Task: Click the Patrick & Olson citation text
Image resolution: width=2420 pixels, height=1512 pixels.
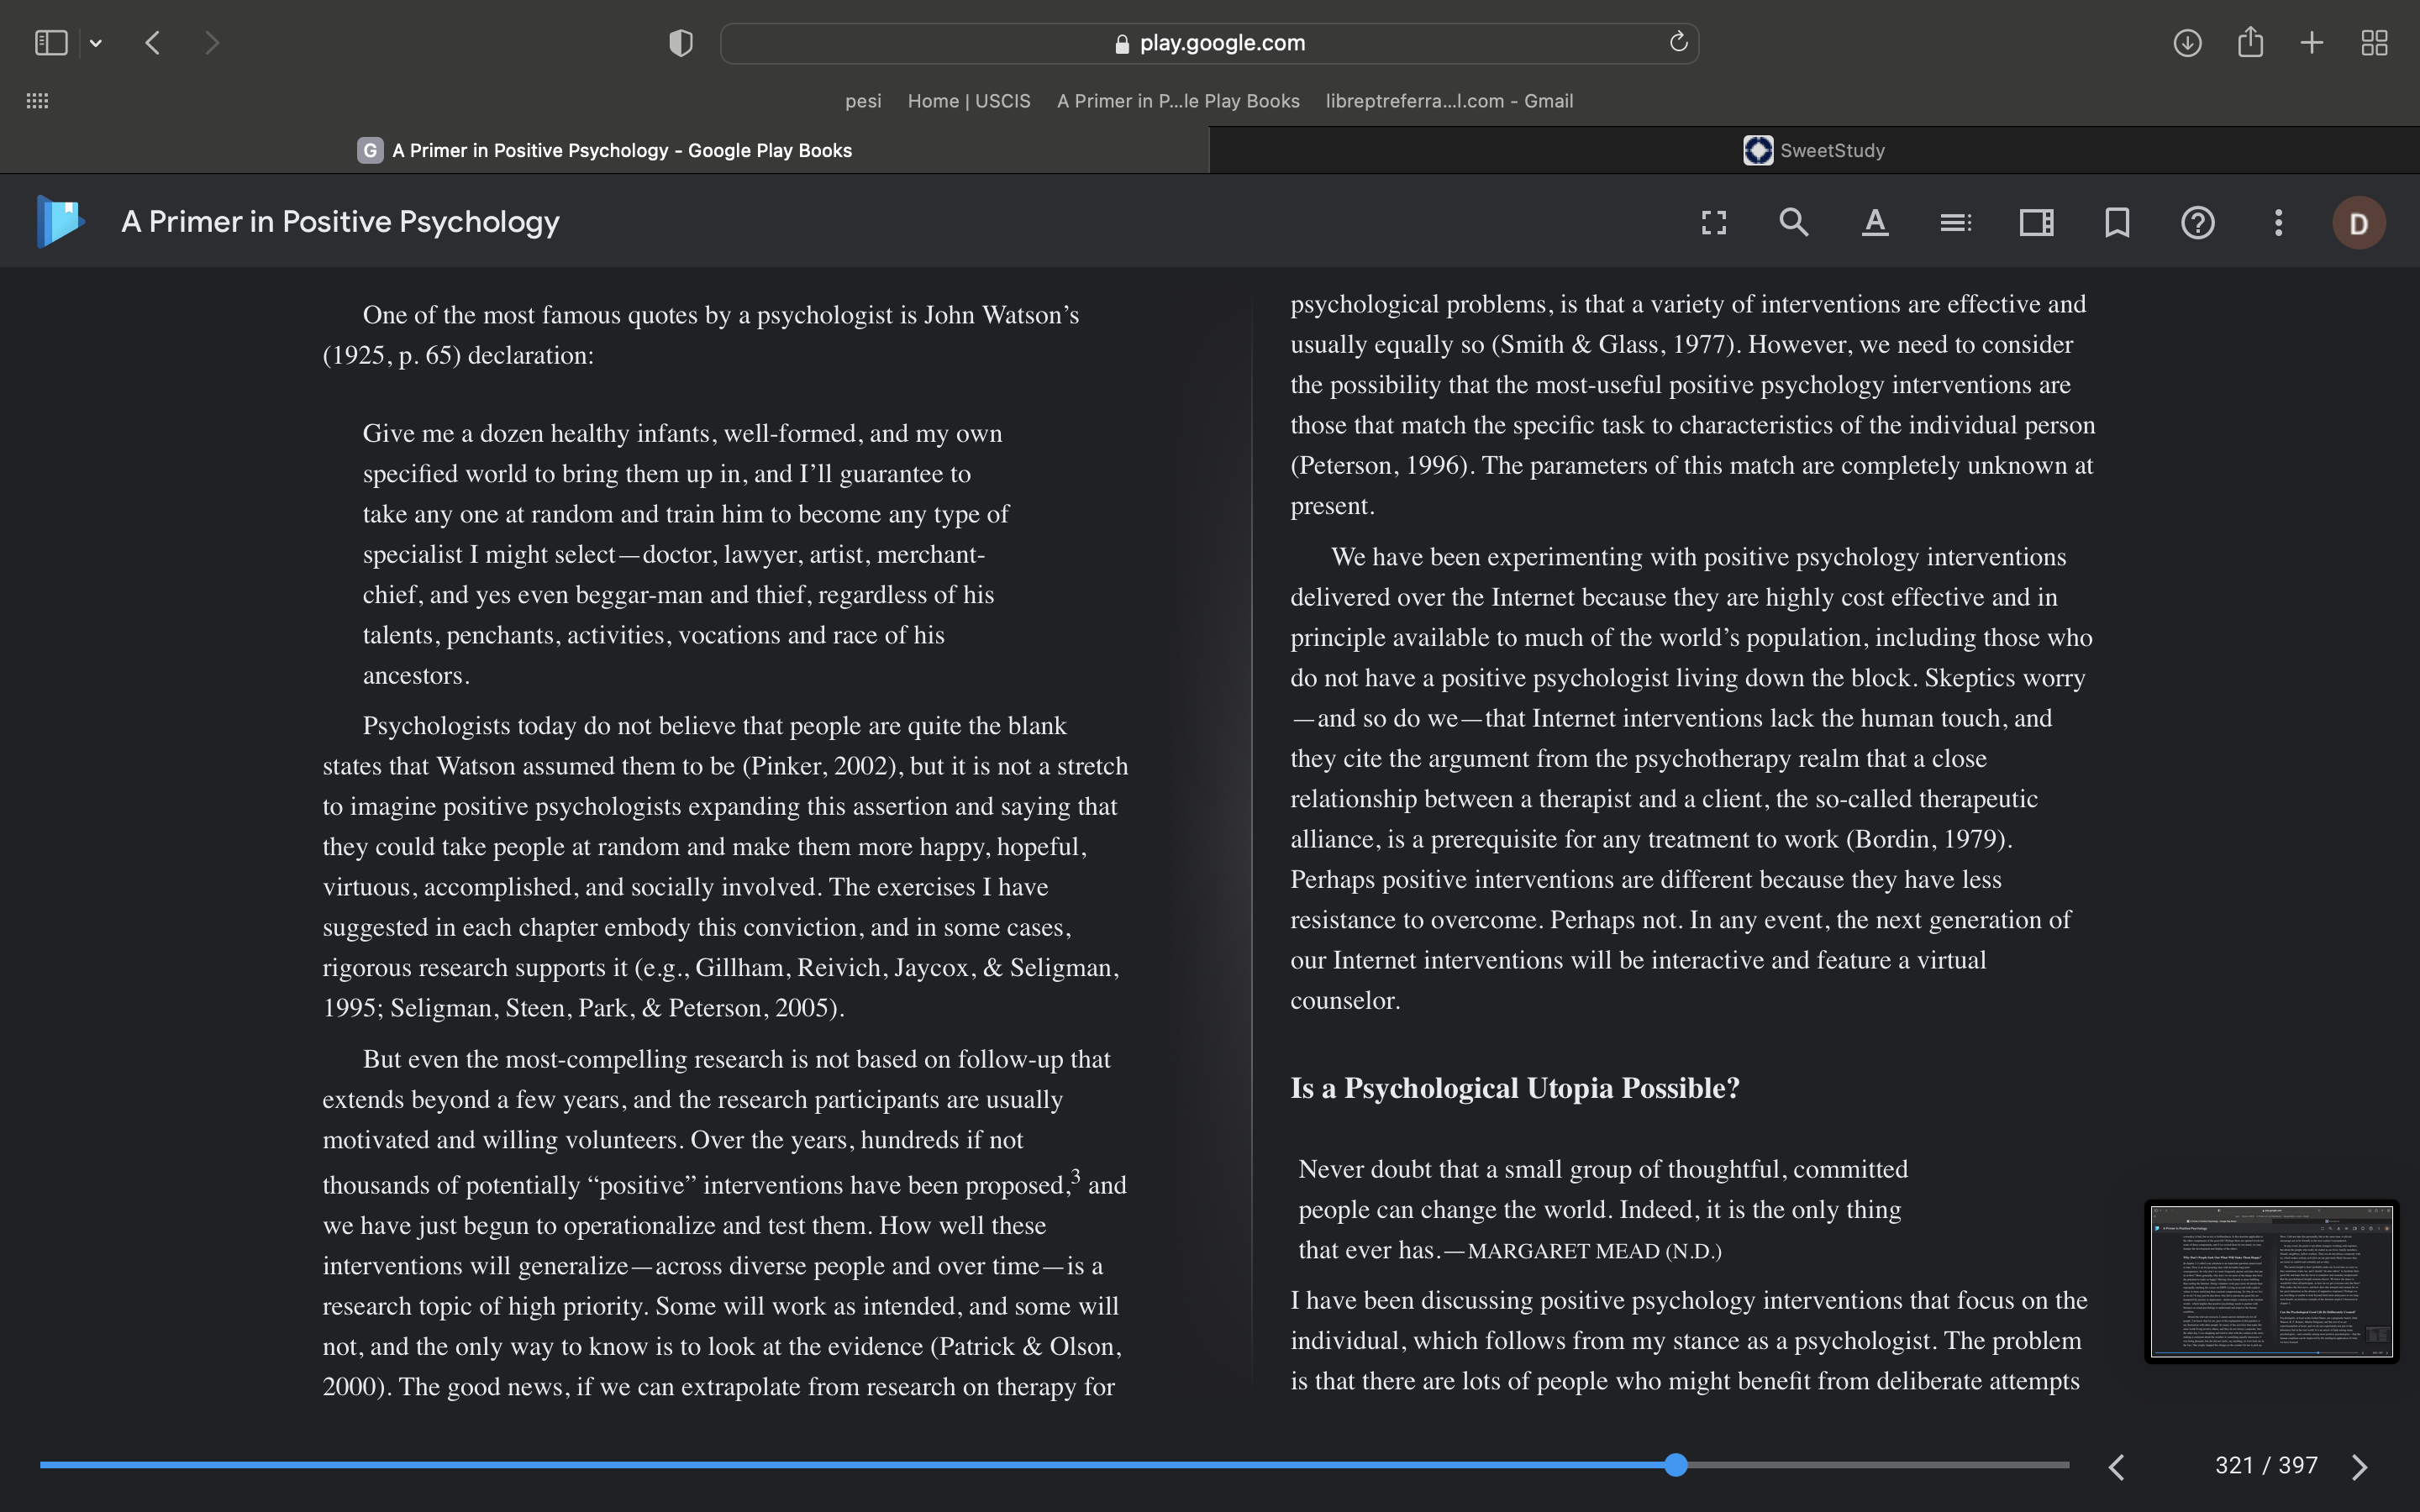Action: 1027,1347
